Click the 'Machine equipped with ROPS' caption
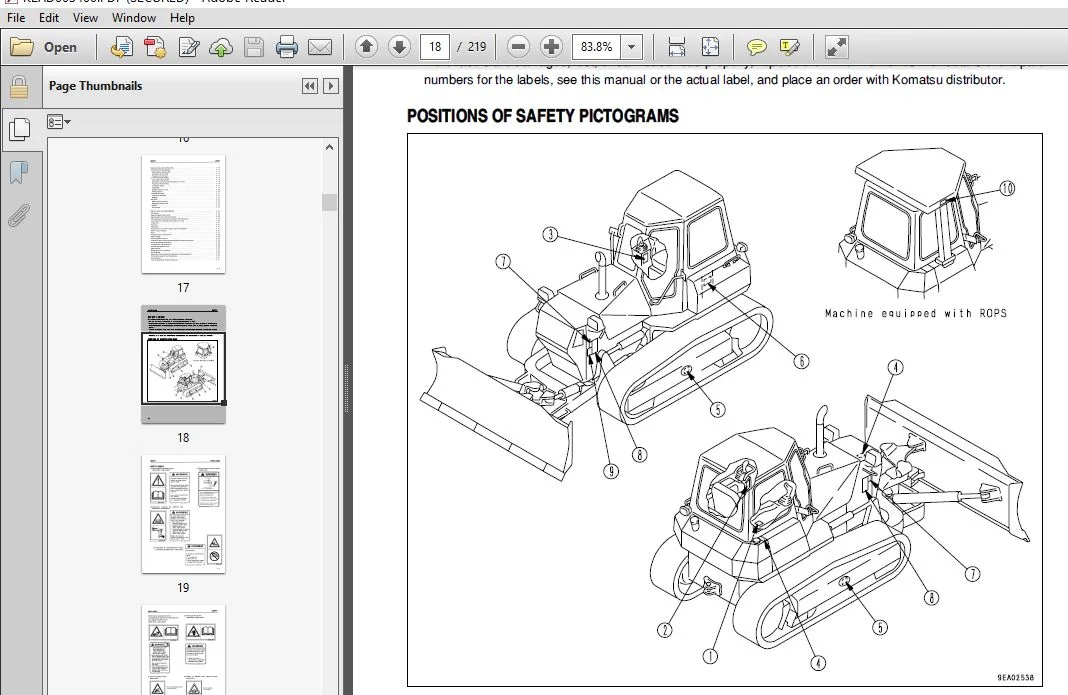The width and height of the screenshot is (1068, 695). point(916,313)
